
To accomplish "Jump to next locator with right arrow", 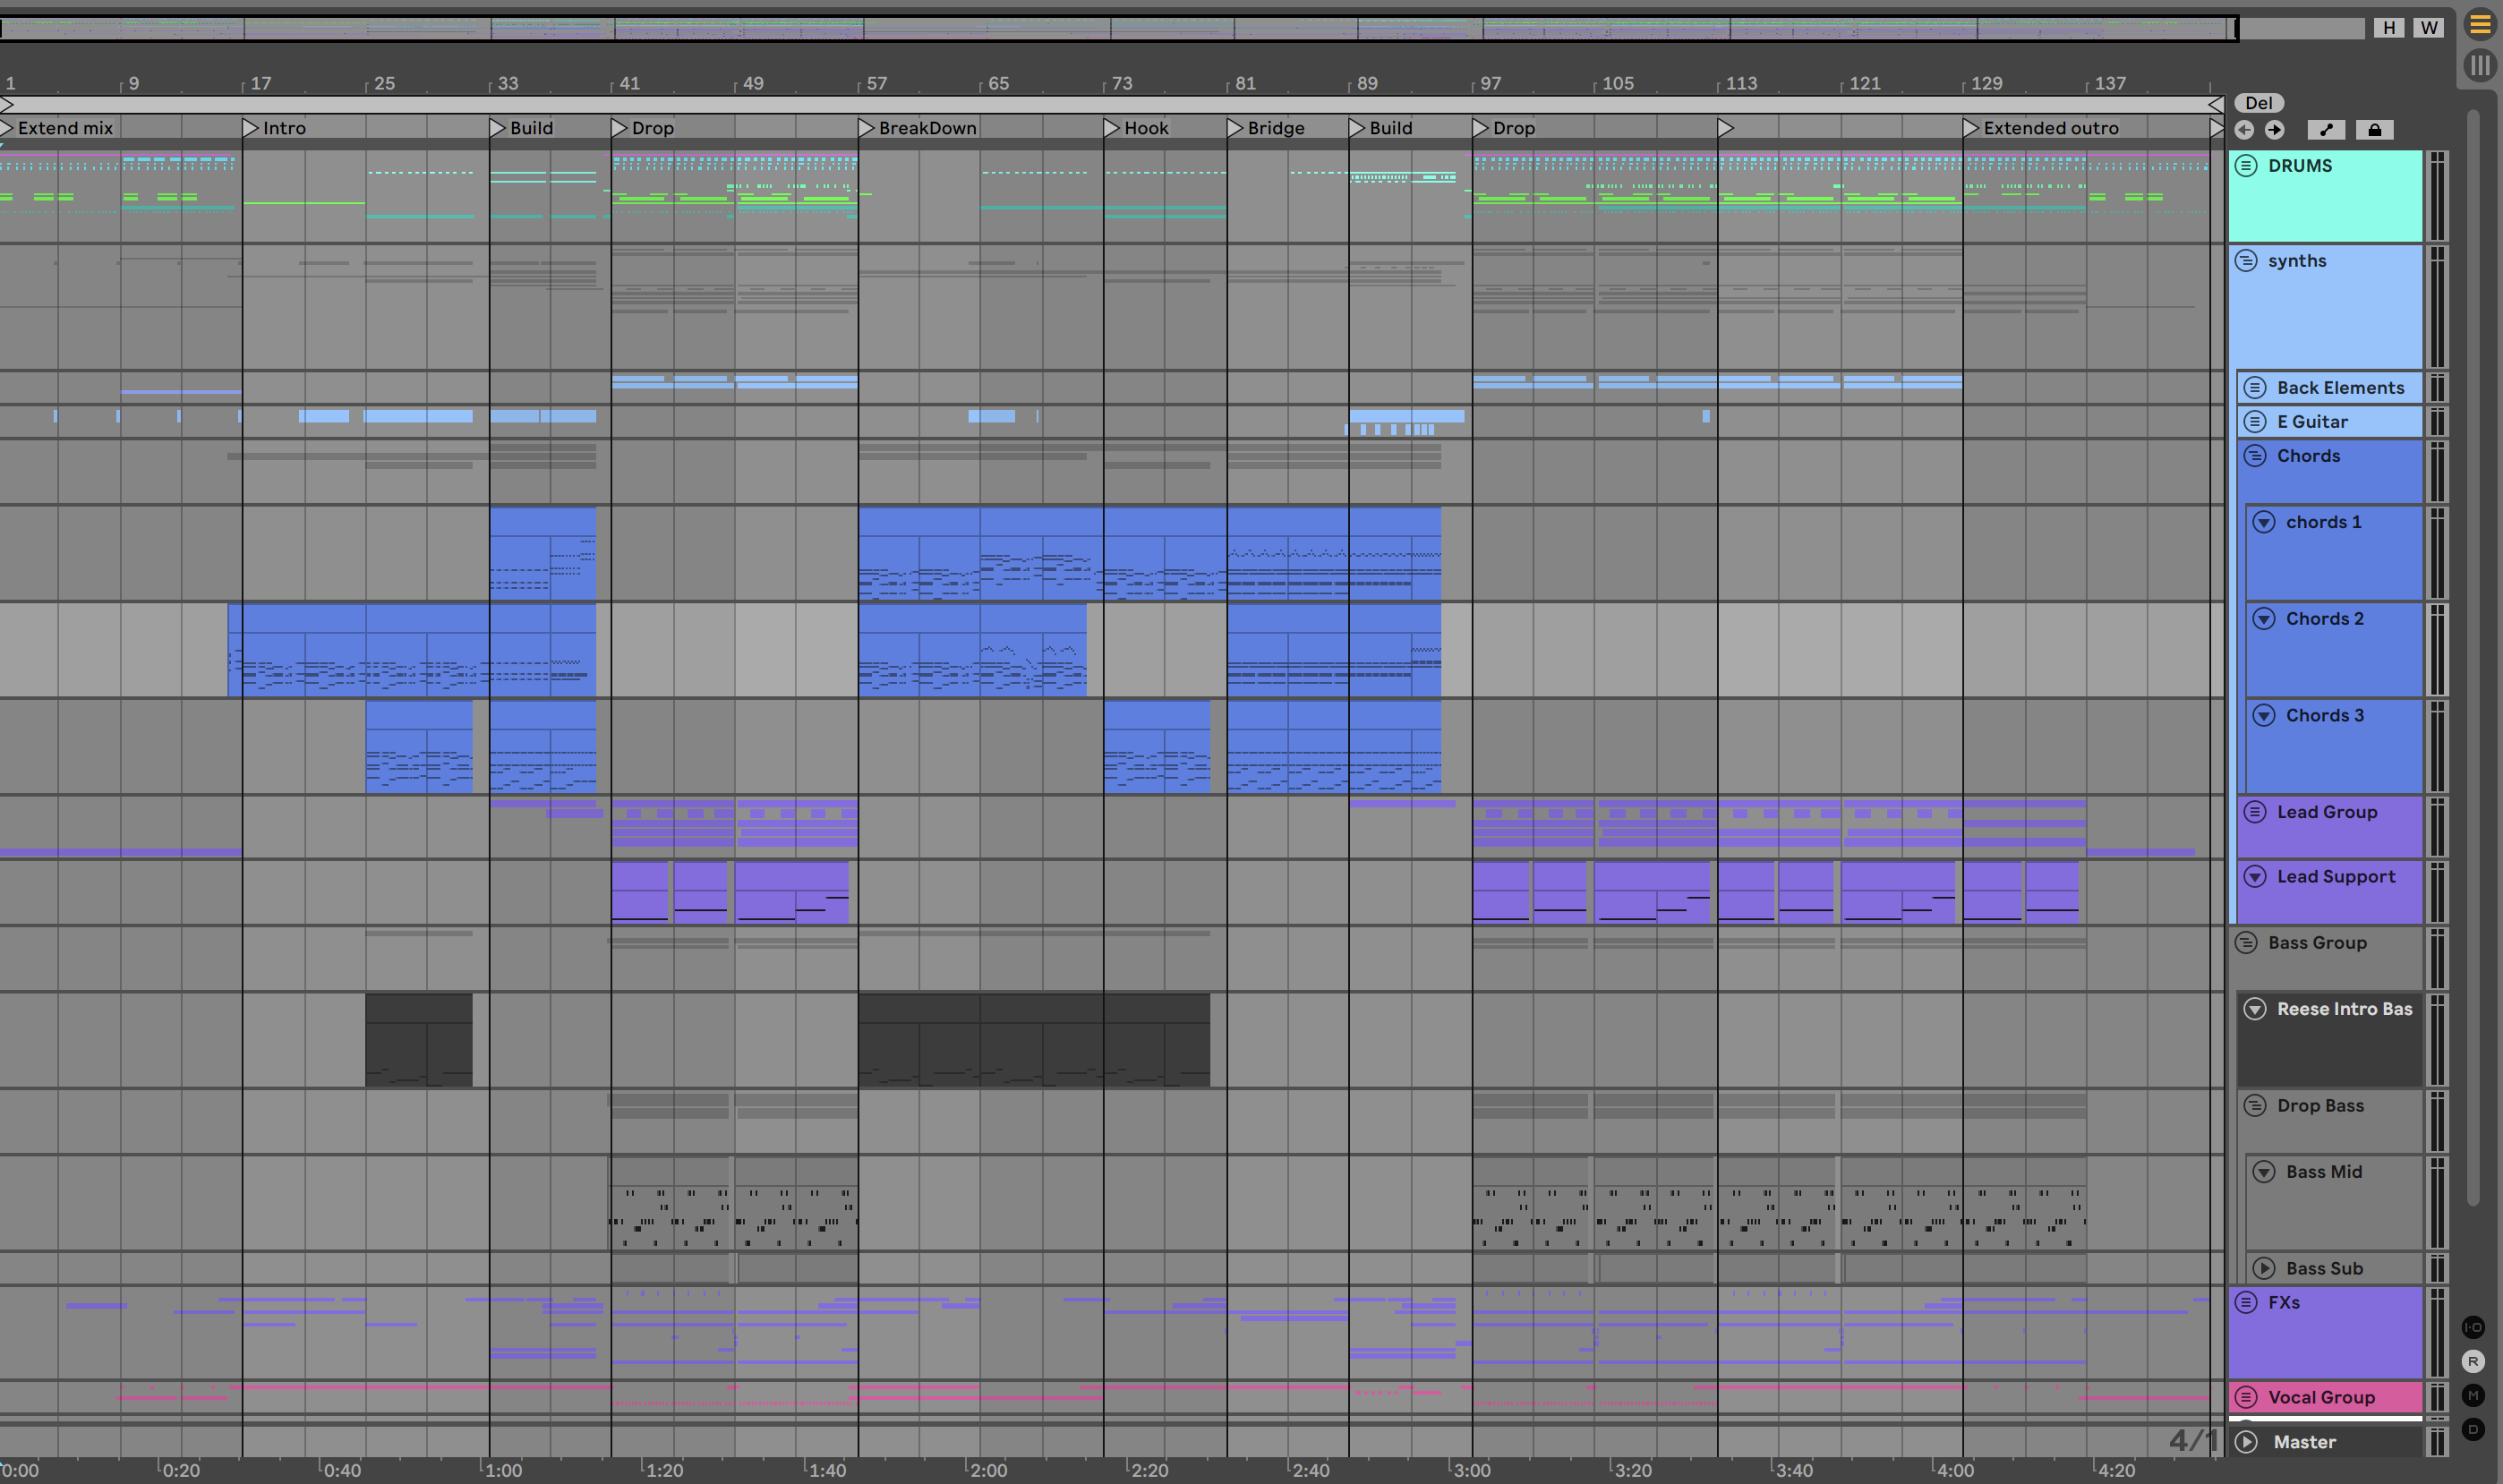I will [x=2275, y=130].
